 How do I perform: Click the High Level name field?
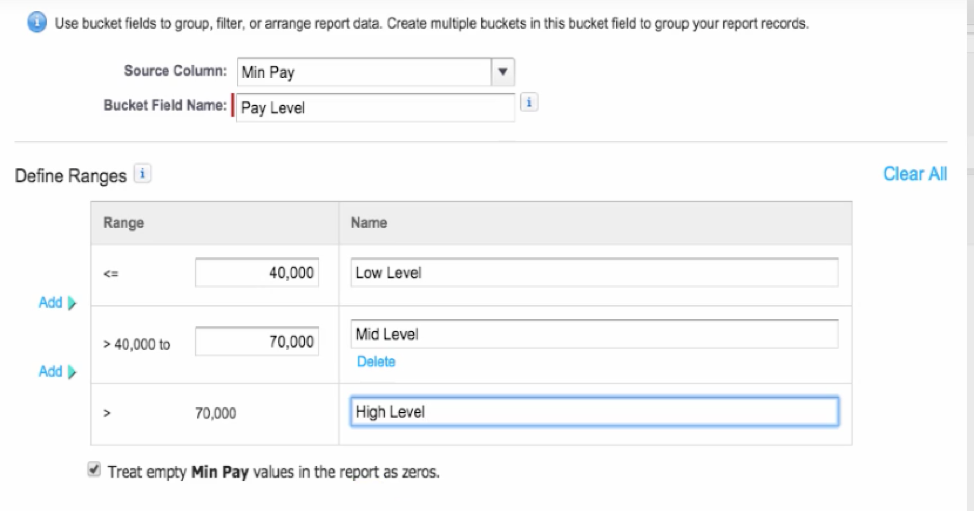[x=594, y=412]
